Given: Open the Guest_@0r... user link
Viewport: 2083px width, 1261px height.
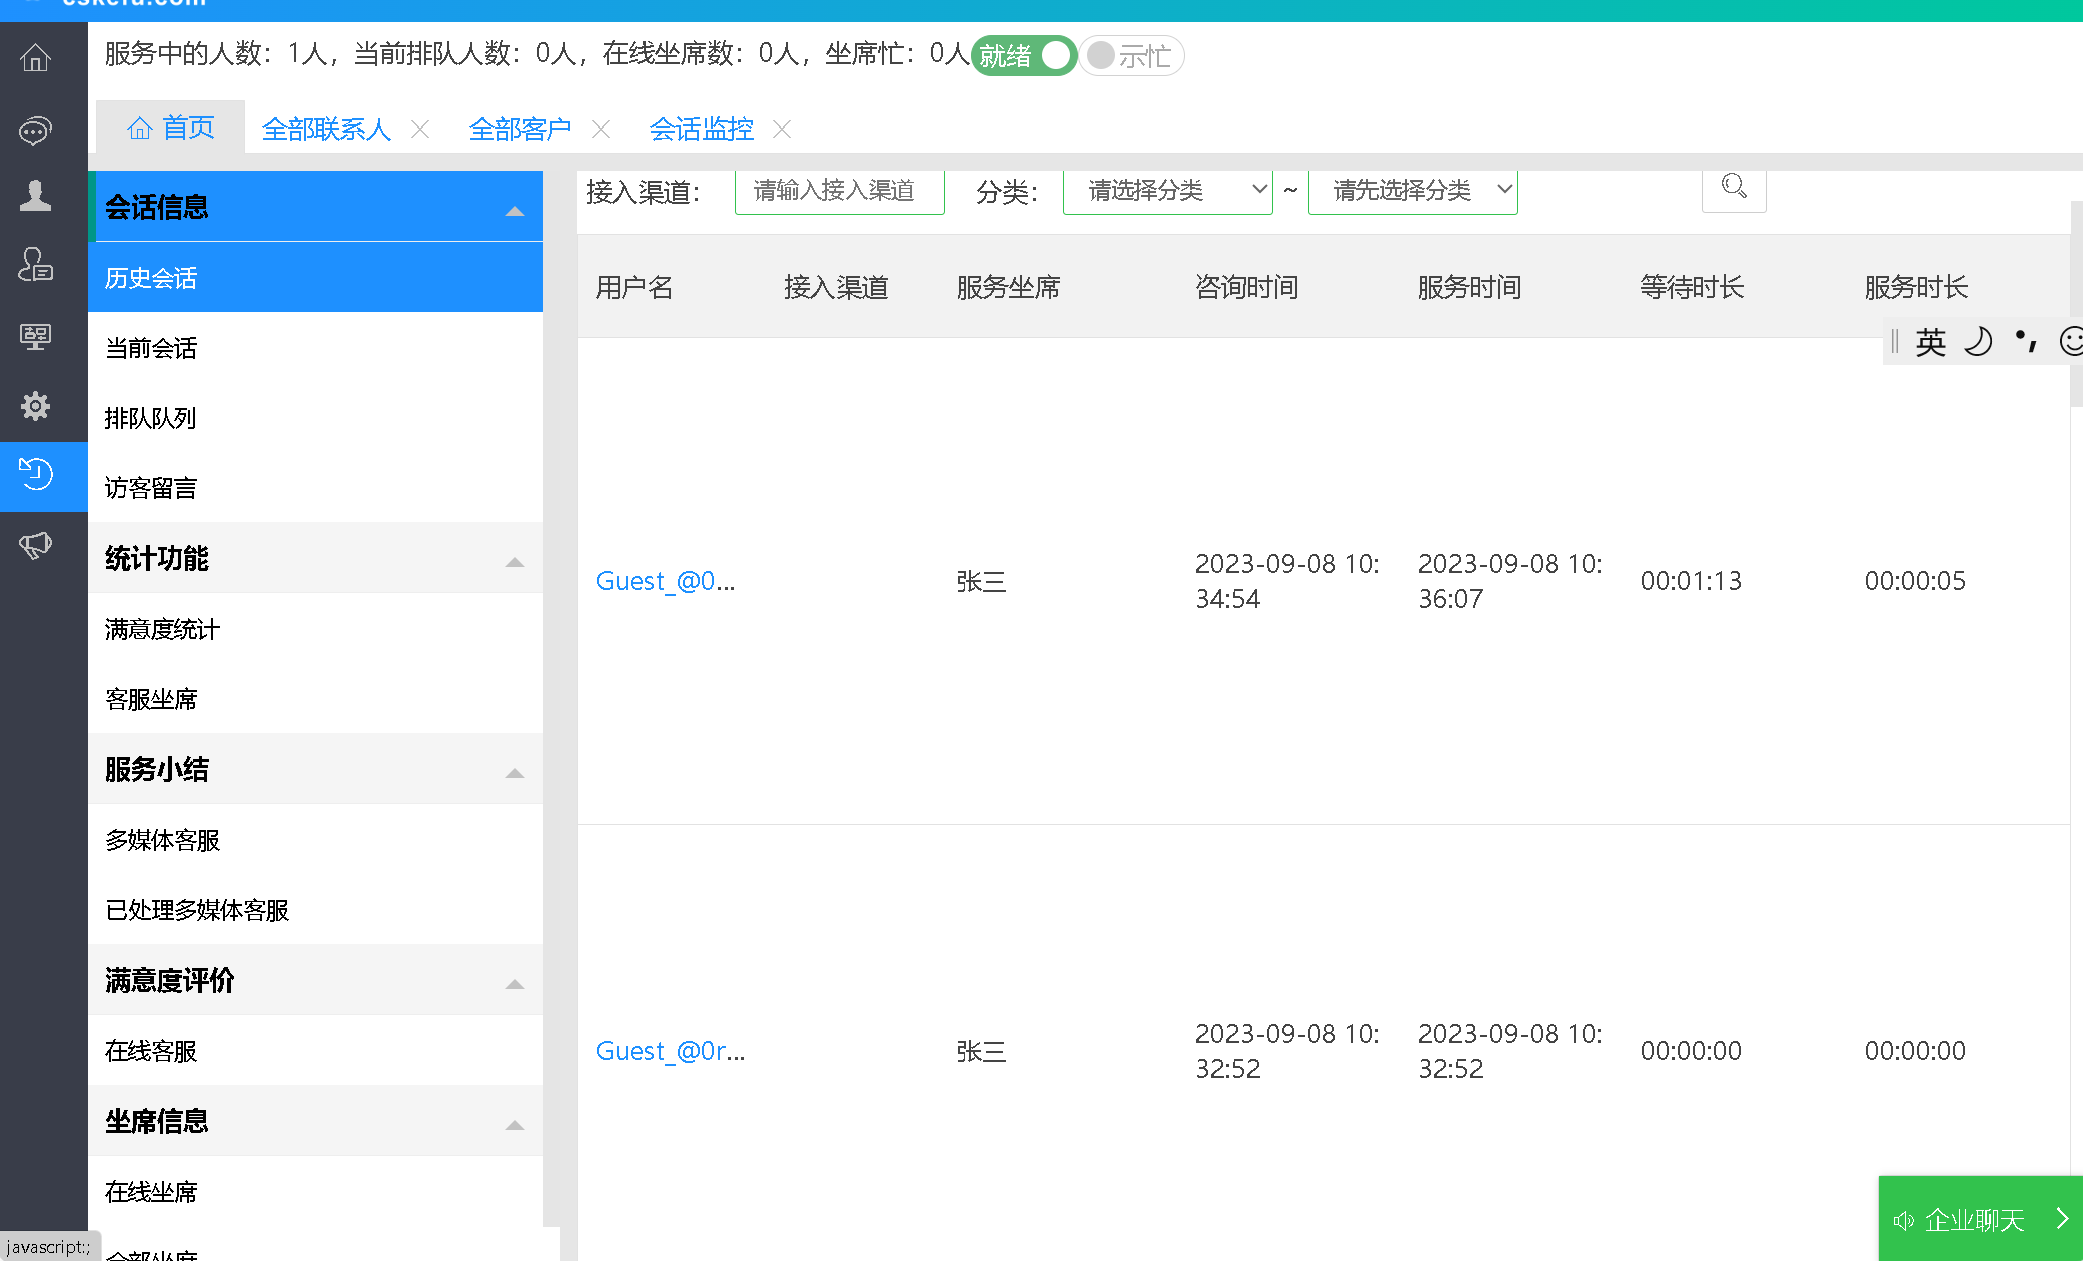Looking at the screenshot, I should coord(670,1051).
